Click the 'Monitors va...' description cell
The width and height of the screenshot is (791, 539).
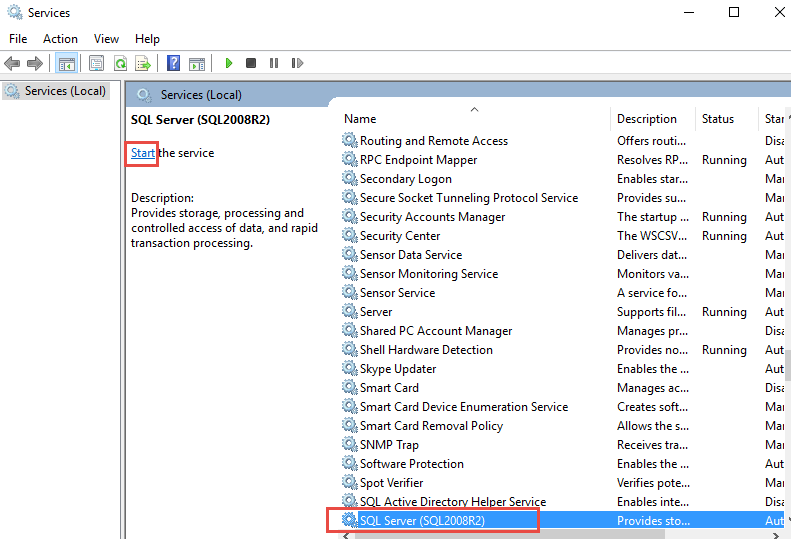653,274
